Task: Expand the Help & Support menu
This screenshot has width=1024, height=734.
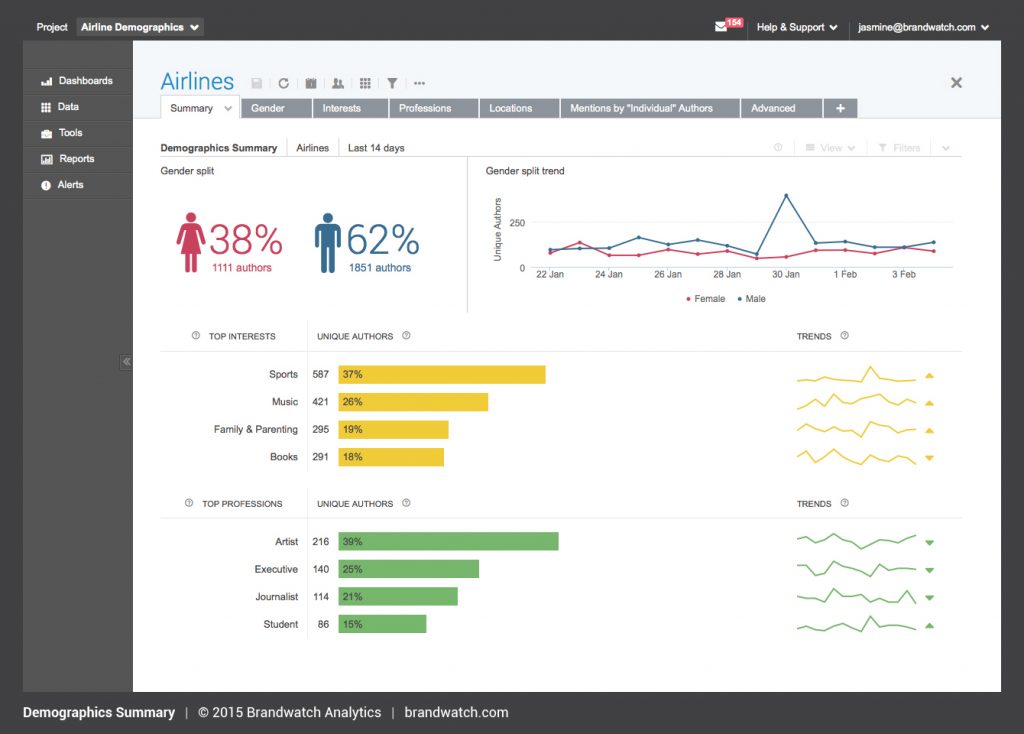Action: tap(796, 27)
